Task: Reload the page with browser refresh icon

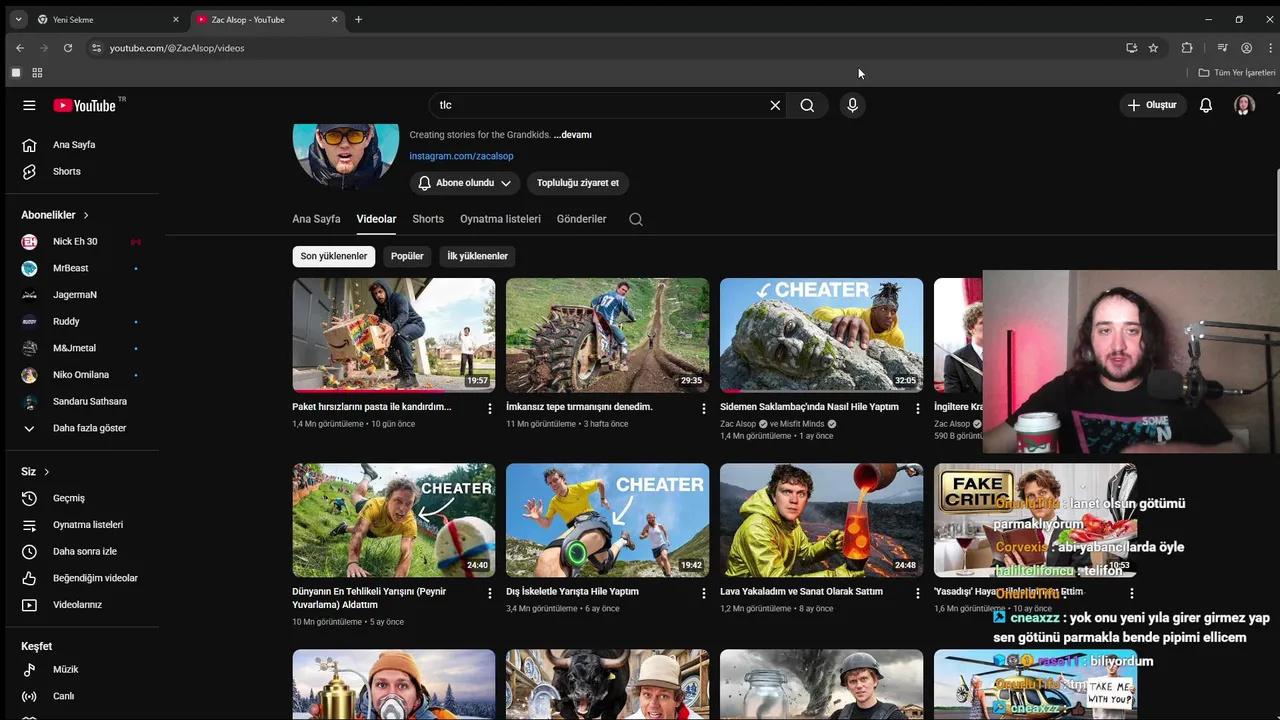Action: 68,48
